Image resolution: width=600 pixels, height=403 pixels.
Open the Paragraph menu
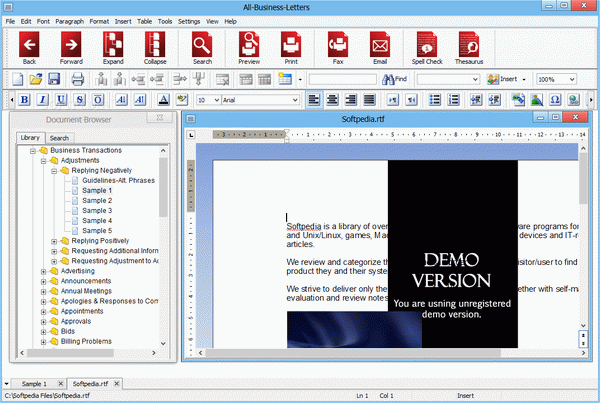pos(69,21)
